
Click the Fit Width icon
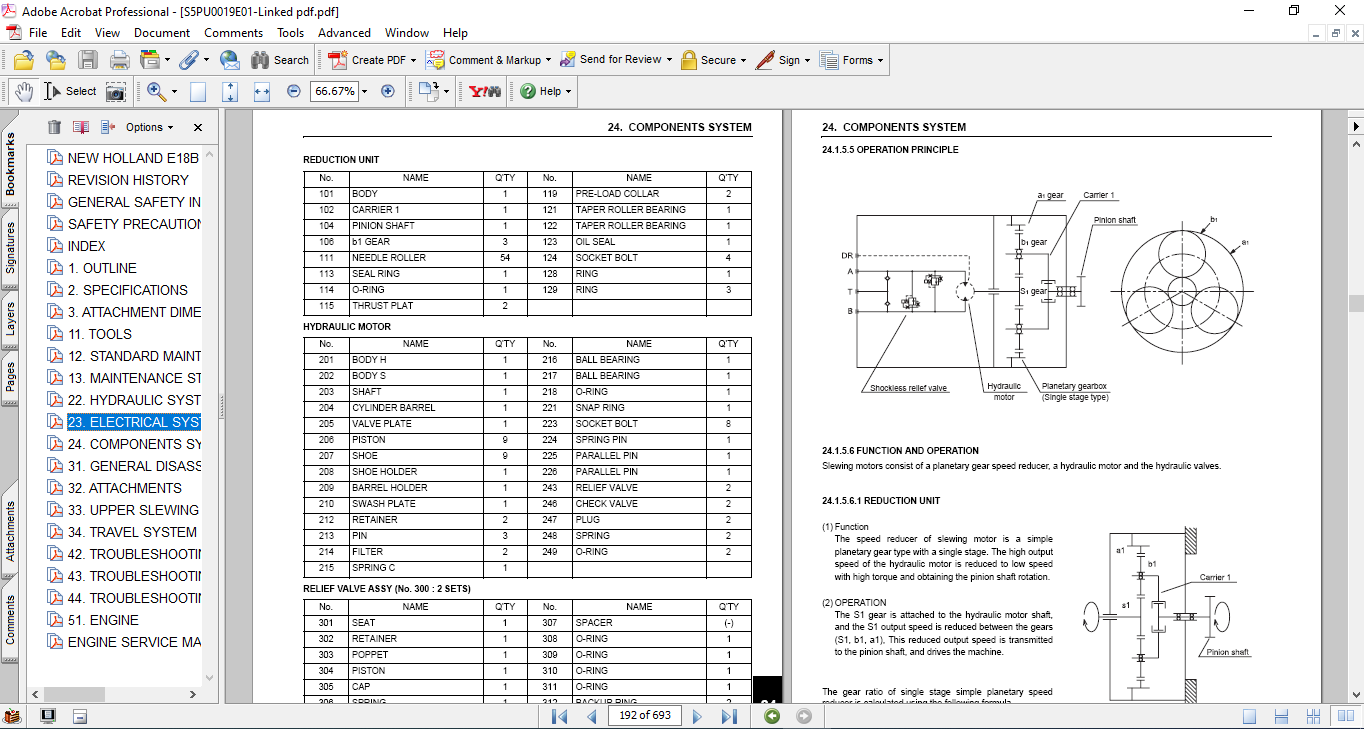pyautogui.click(x=262, y=91)
